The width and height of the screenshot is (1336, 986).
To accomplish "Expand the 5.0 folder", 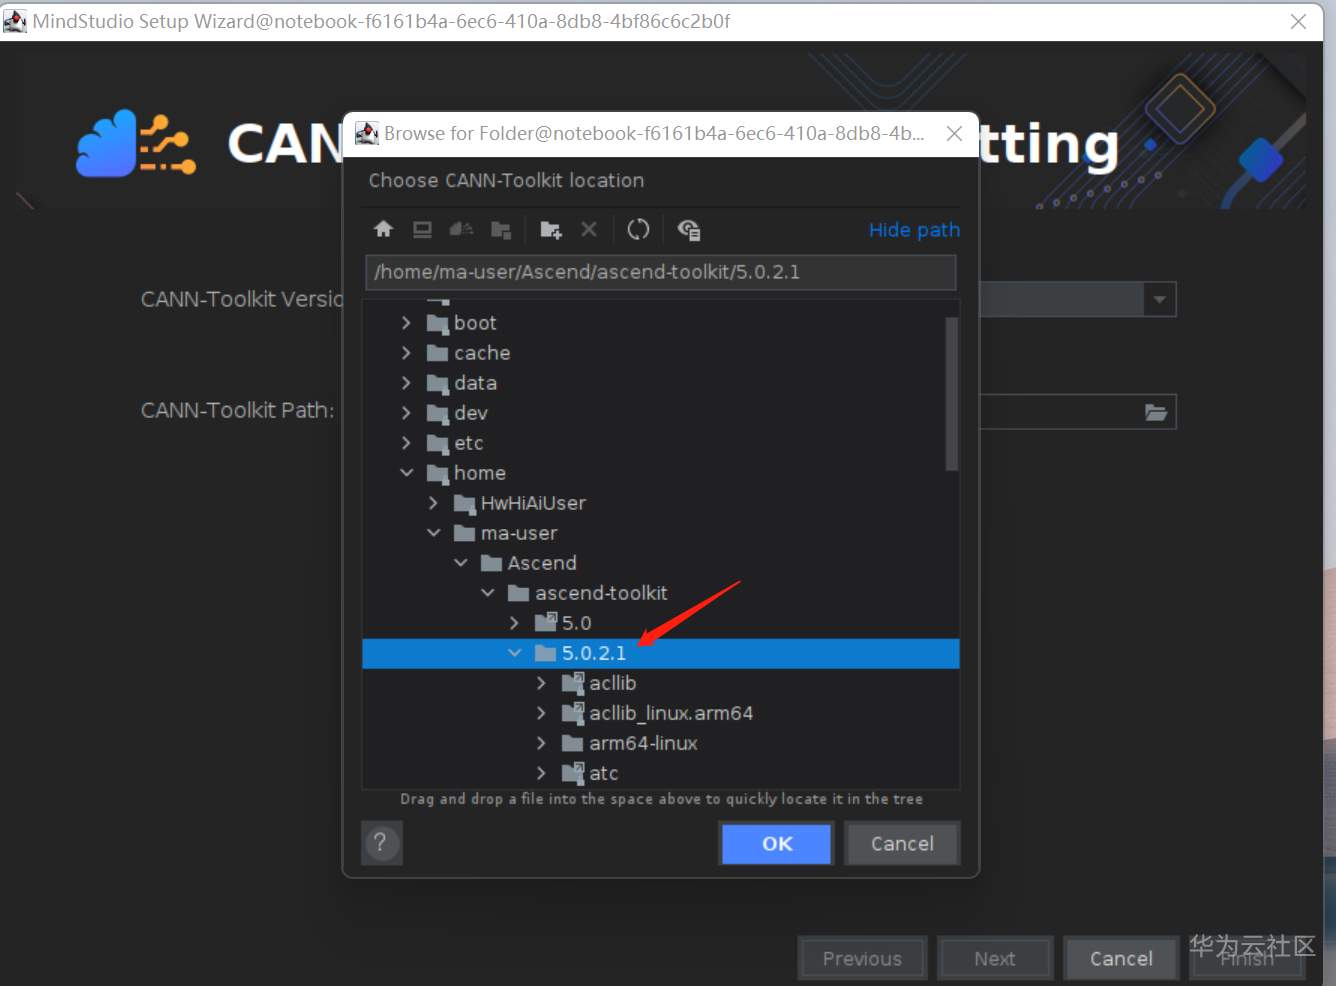I will (x=513, y=623).
